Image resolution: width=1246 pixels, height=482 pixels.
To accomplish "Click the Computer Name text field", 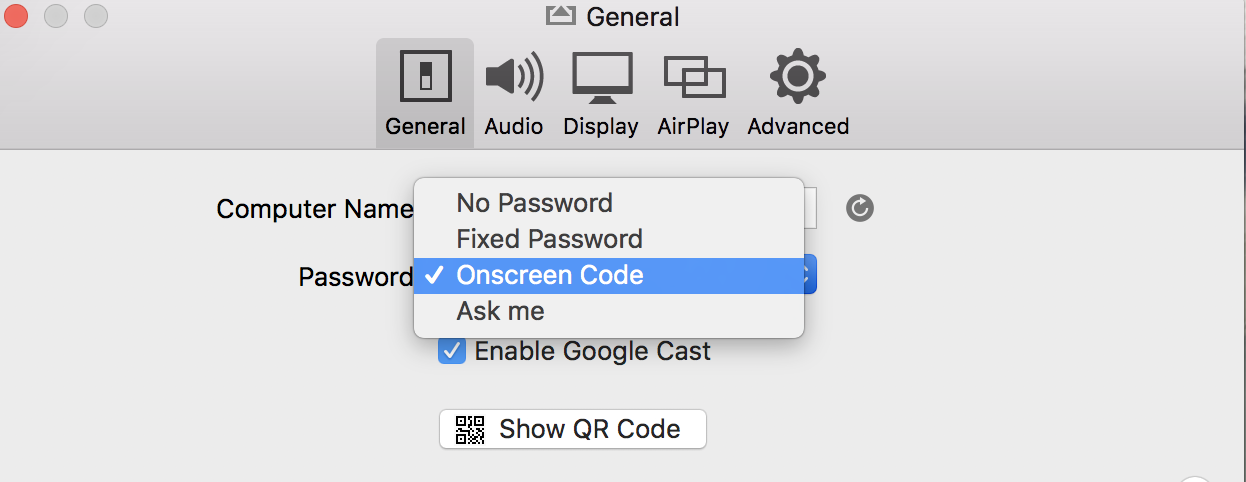I will (x=811, y=208).
